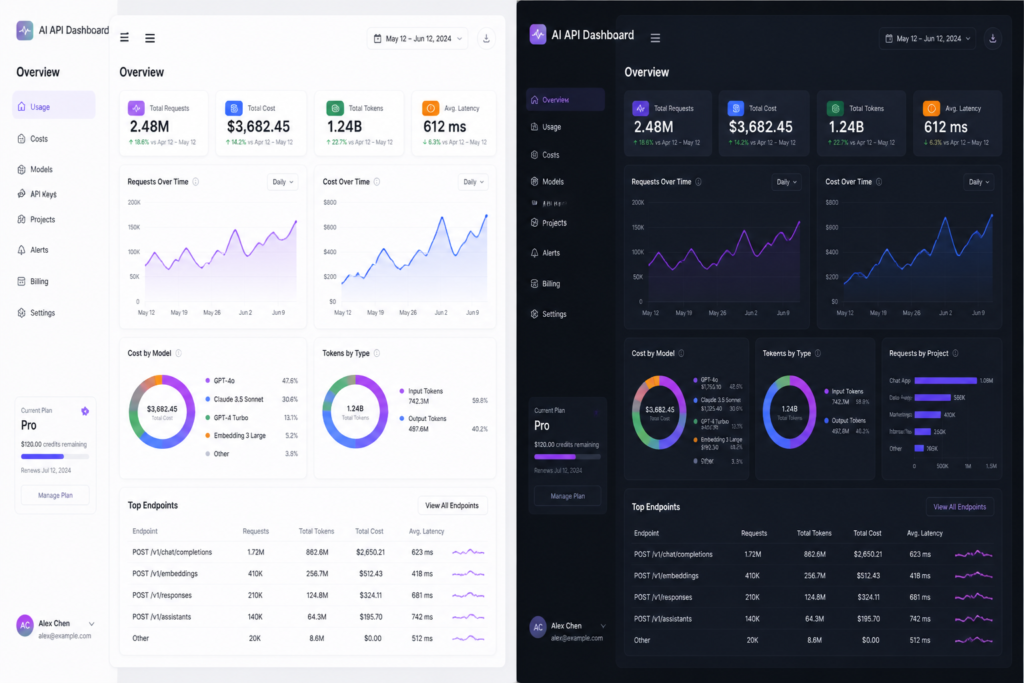Viewport: 1024px width, 683px height.
Task: Click the Models cube icon in the dark sidebar
Action: click(535, 182)
